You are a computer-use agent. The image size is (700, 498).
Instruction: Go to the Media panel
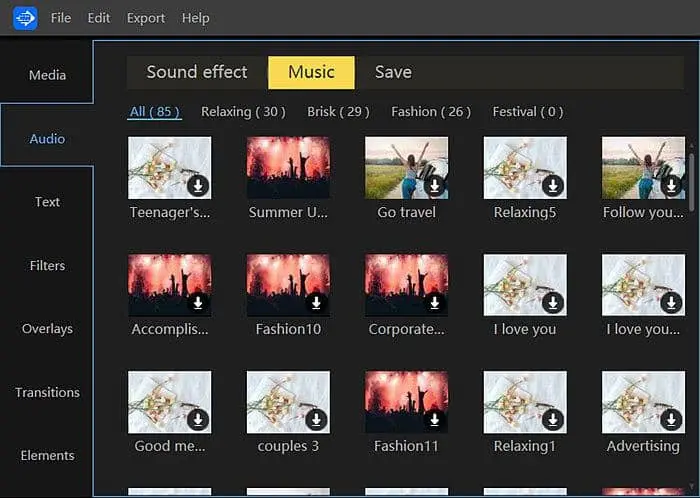47,75
